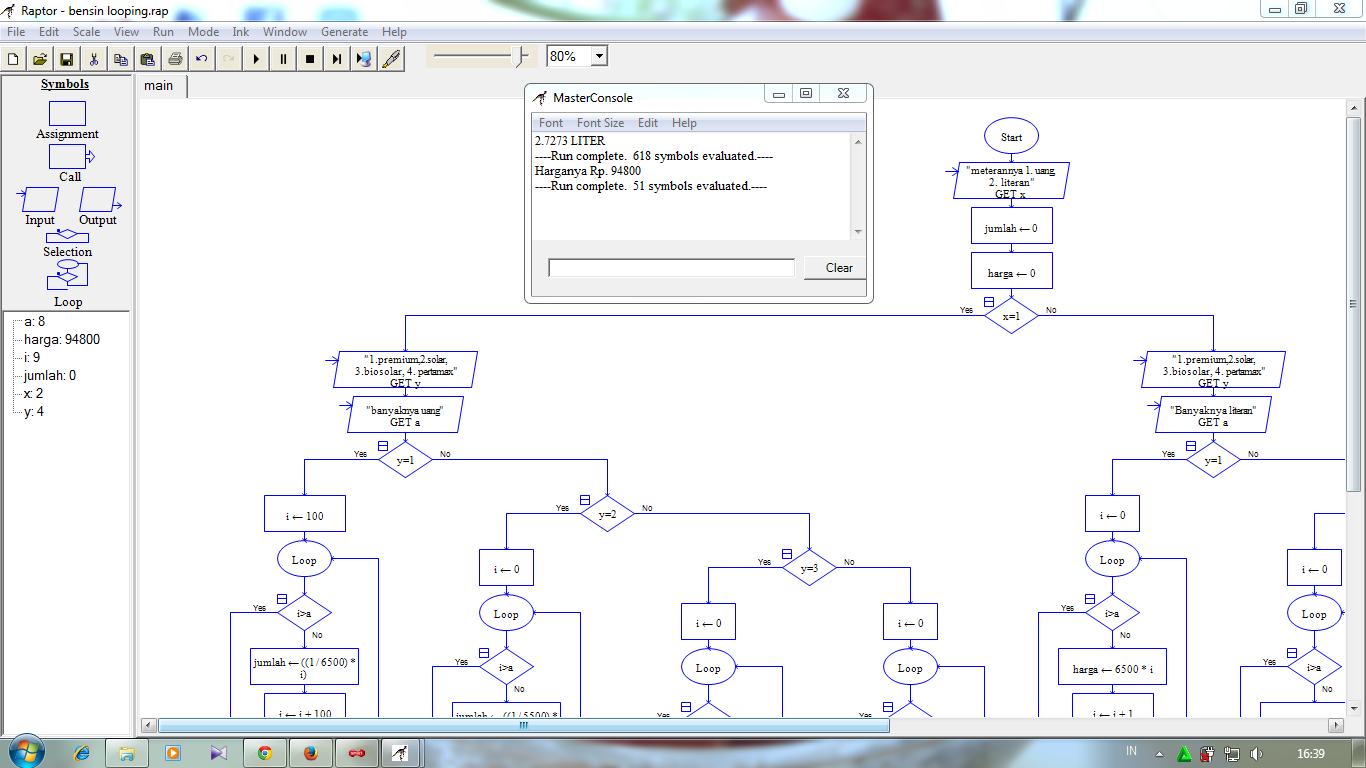Image resolution: width=1366 pixels, height=768 pixels.
Task: Select the Assignment symbol
Action: 67,113
